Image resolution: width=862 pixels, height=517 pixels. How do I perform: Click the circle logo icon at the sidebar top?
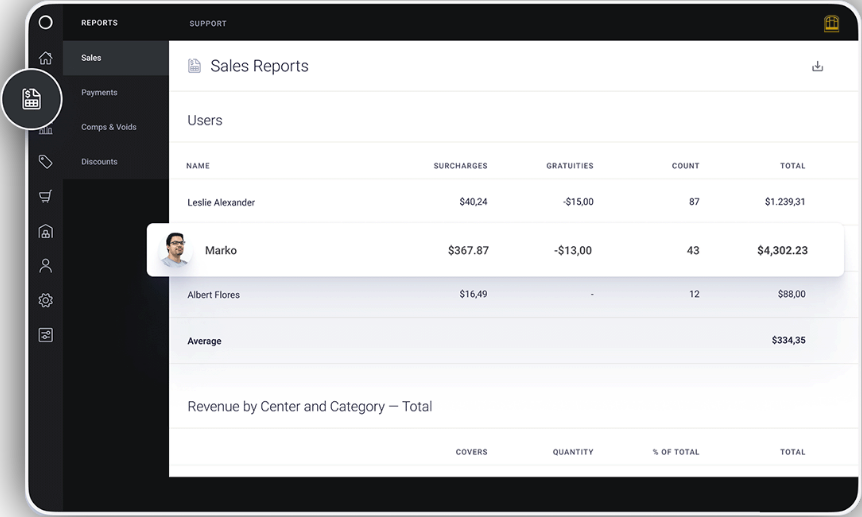46,22
